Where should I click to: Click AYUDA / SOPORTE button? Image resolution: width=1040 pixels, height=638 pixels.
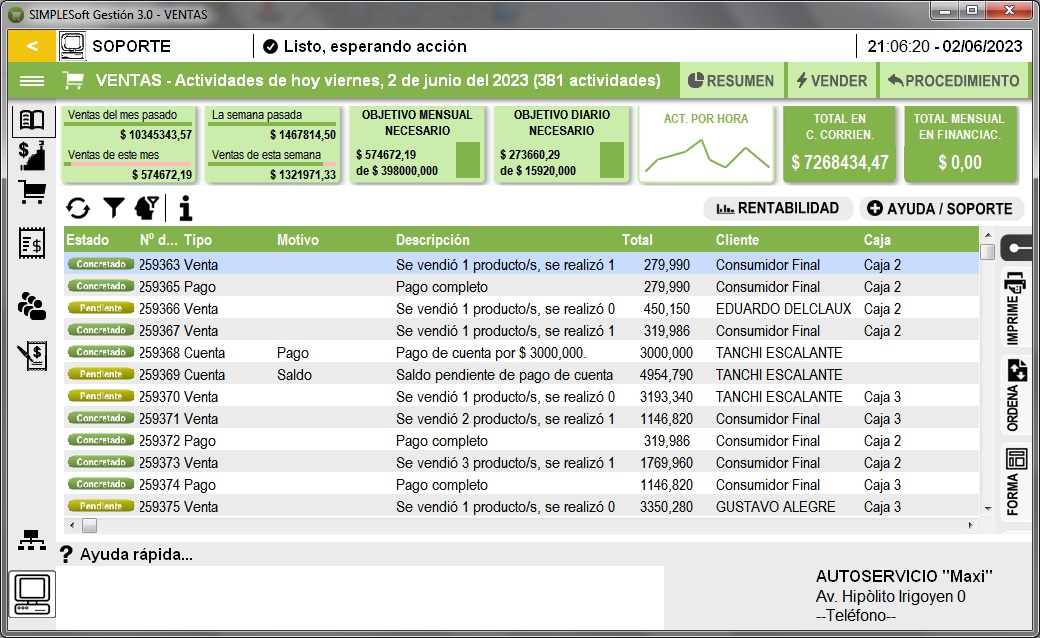coord(941,208)
